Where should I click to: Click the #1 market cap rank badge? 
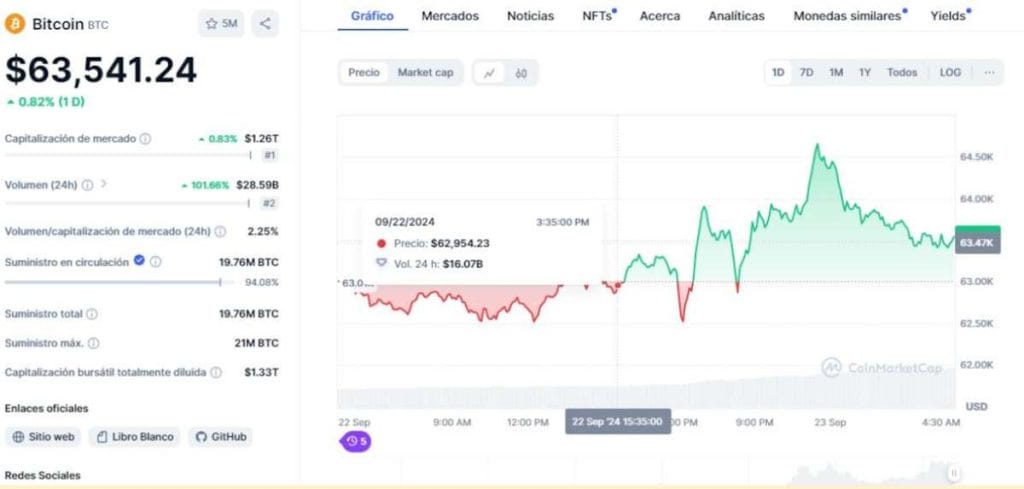pos(270,155)
